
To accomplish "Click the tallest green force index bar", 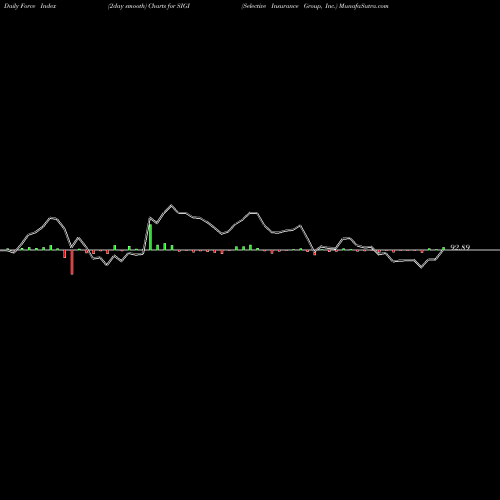I will 151,237.
